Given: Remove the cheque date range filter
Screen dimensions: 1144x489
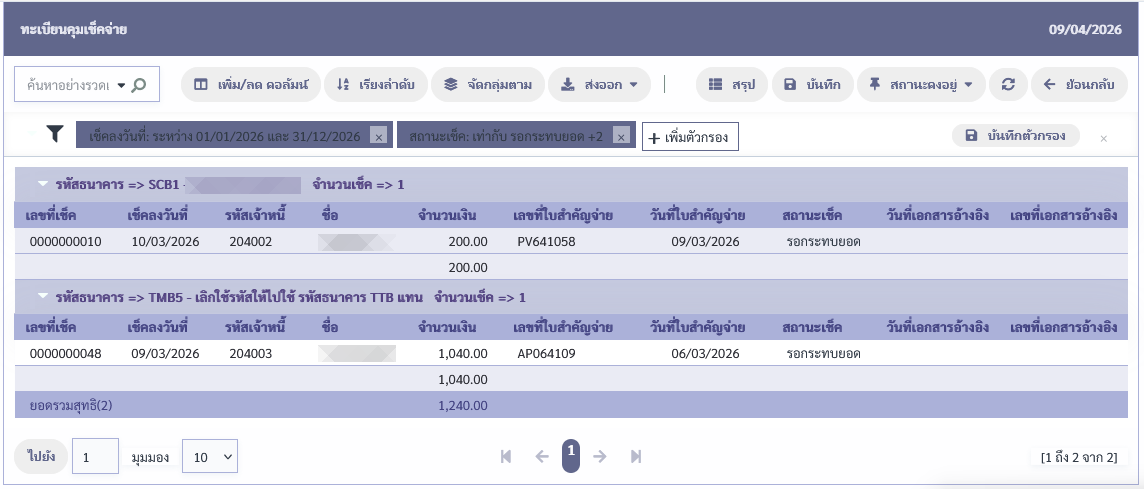Looking at the screenshot, I should [378, 137].
